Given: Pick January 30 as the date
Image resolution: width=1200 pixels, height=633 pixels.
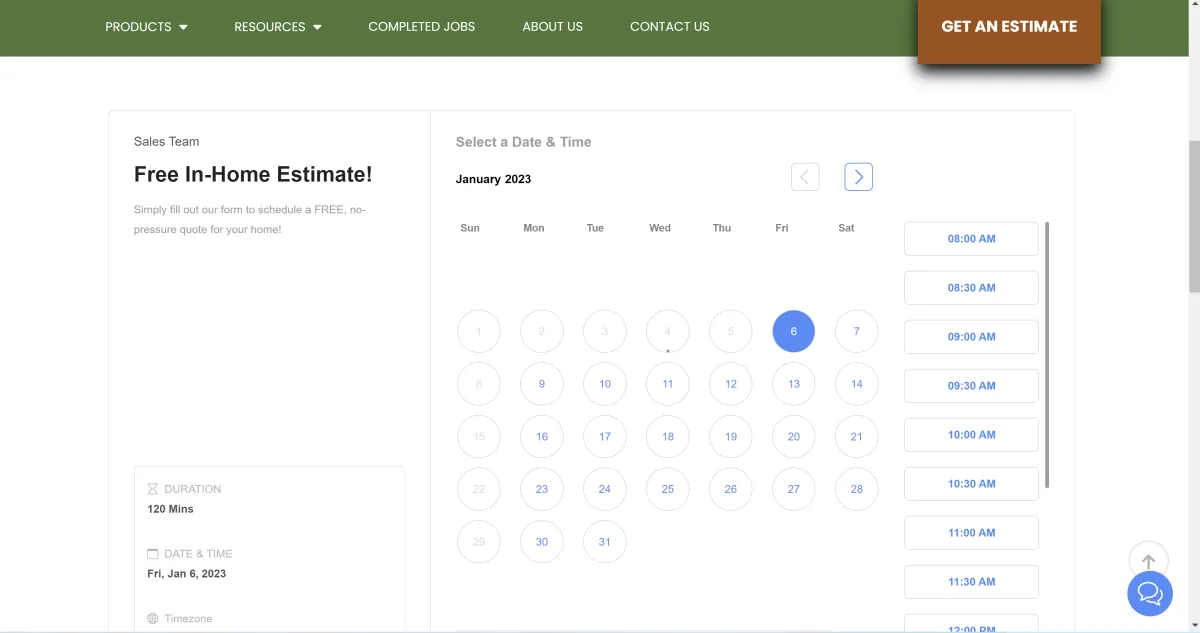Looking at the screenshot, I should click(542, 542).
